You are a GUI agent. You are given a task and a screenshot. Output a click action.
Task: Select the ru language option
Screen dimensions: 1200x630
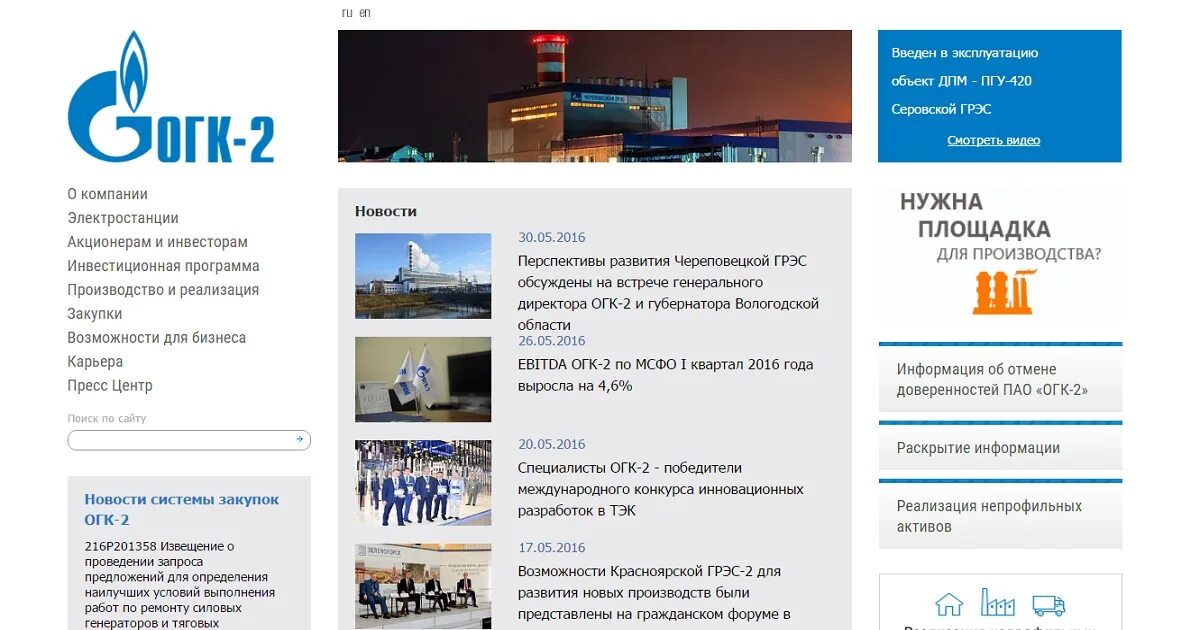tap(346, 12)
